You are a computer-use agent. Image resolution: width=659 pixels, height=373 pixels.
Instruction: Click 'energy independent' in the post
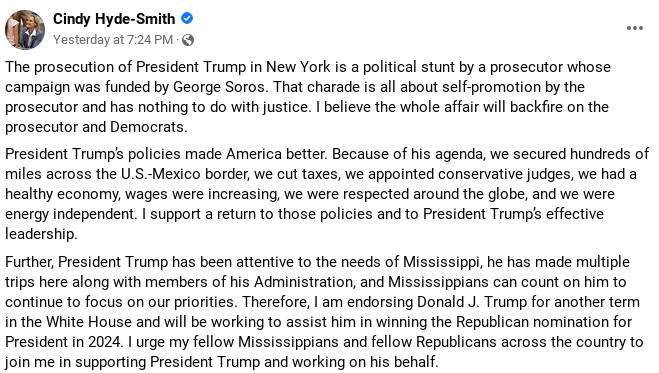tap(71, 214)
